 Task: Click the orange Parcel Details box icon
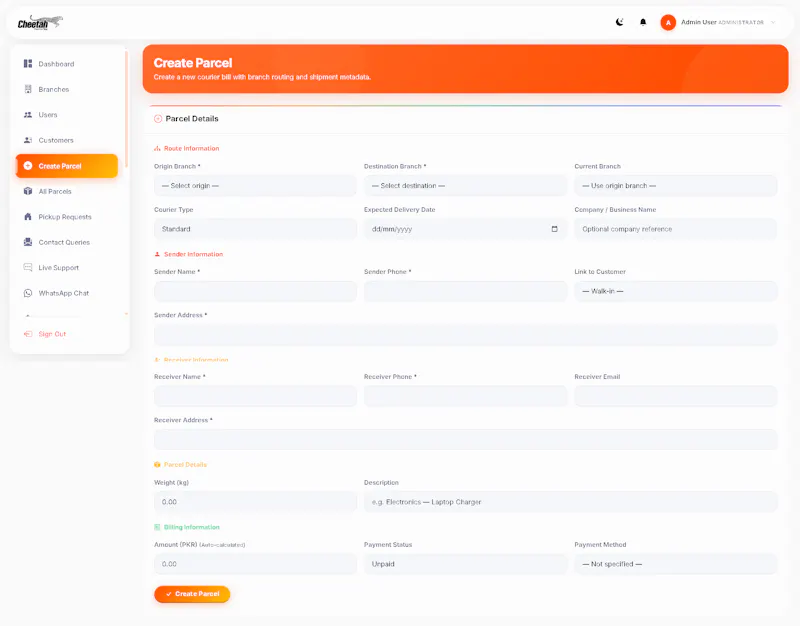(157, 465)
